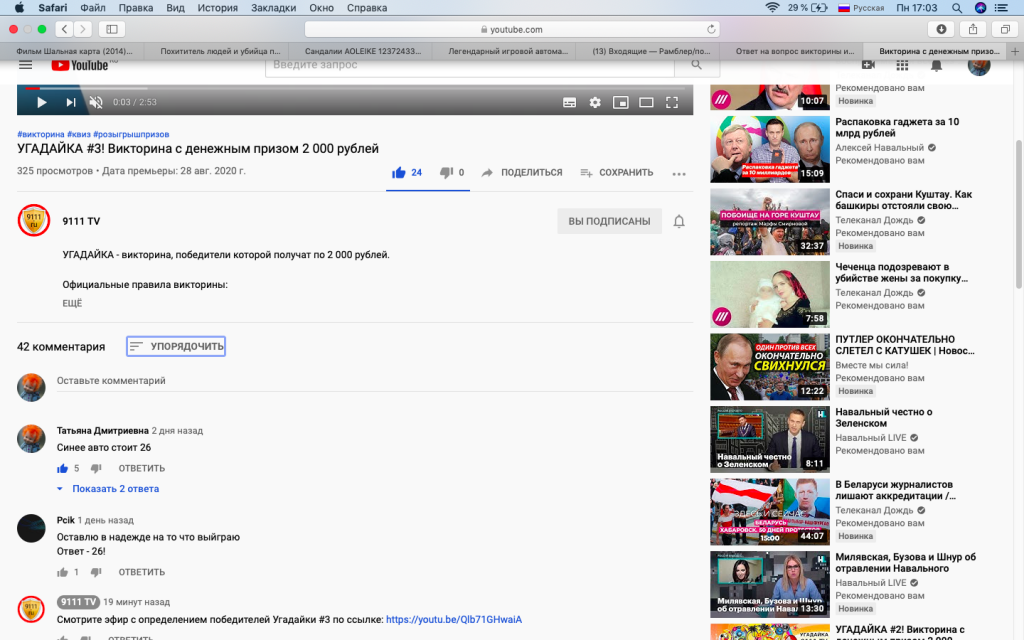Open video player settings gear
This screenshot has width=1024, height=640.
point(595,102)
